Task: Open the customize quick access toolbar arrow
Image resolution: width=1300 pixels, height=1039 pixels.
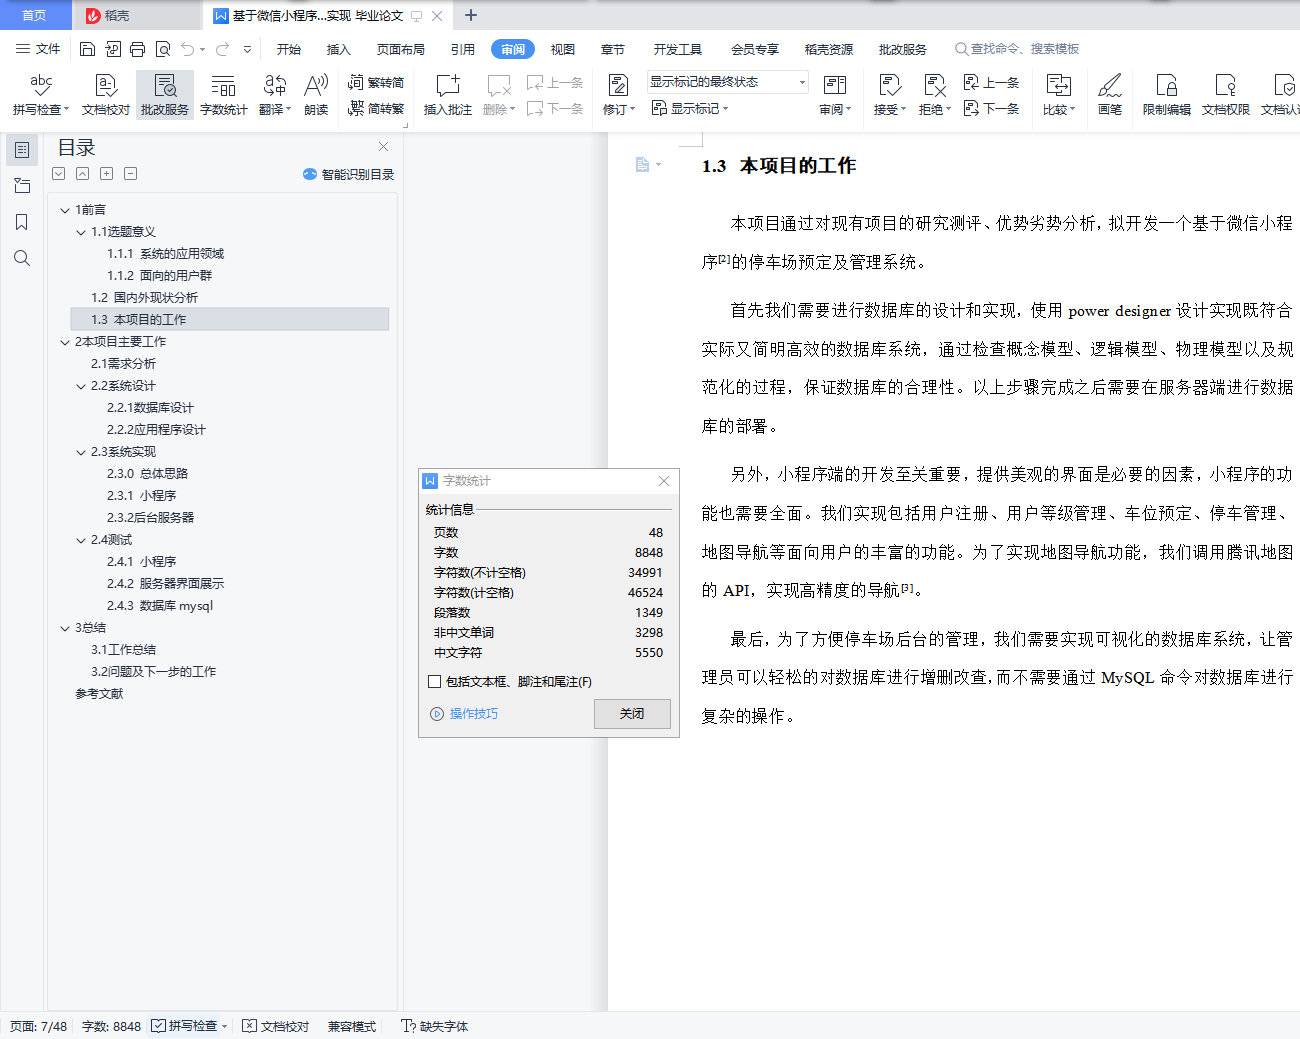Action: tap(247, 49)
